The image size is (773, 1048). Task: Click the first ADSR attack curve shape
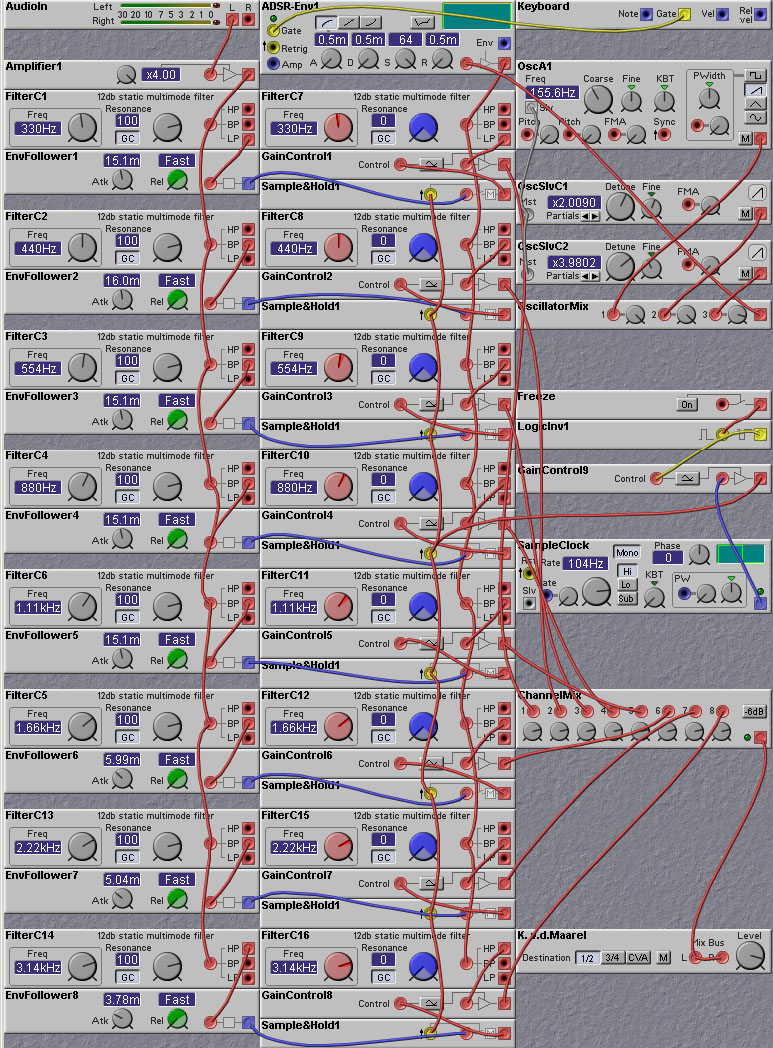pos(327,22)
